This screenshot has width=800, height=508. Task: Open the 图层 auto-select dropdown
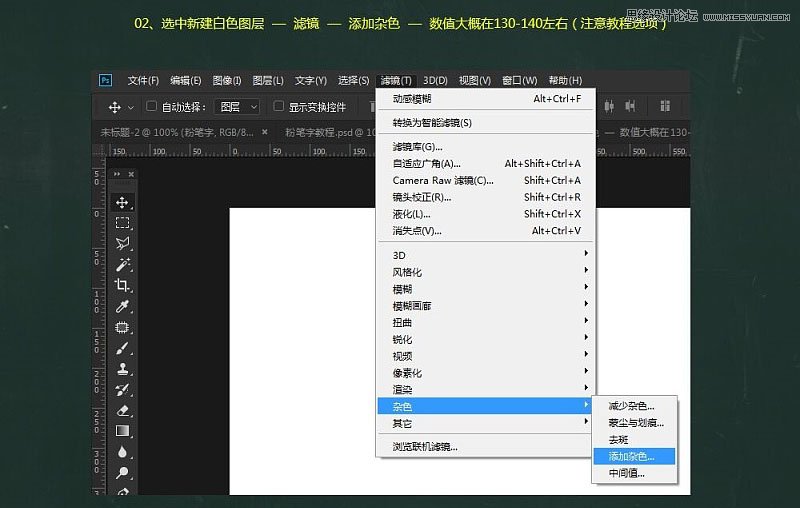tap(238, 107)
